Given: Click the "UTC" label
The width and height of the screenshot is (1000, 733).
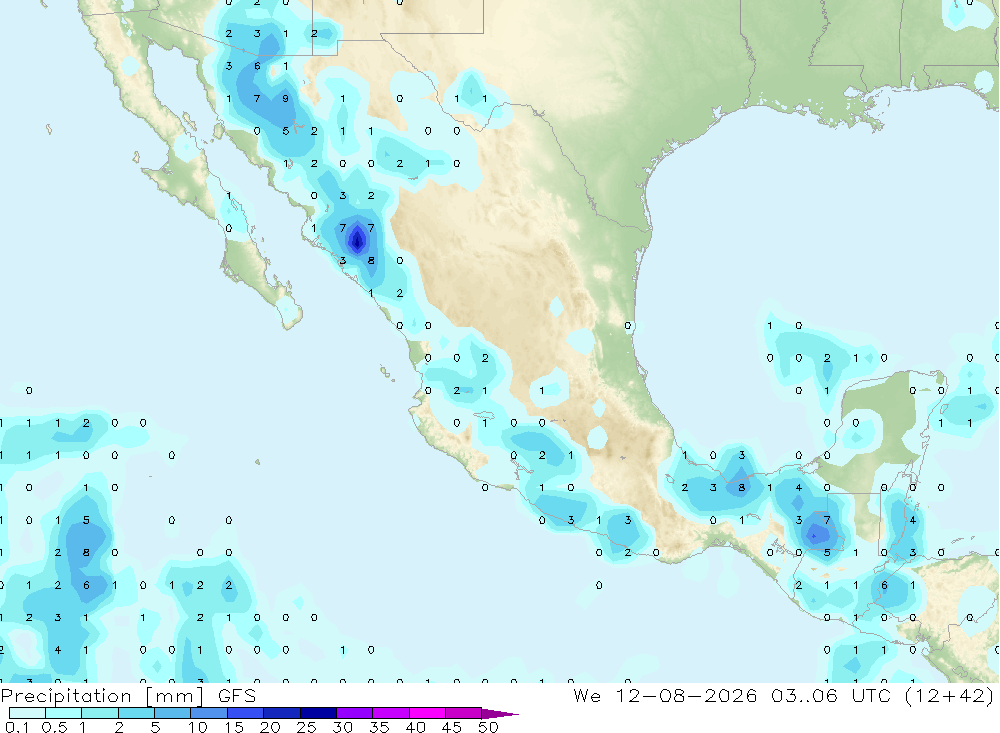Looking at the screenshot, I should 871,695.
